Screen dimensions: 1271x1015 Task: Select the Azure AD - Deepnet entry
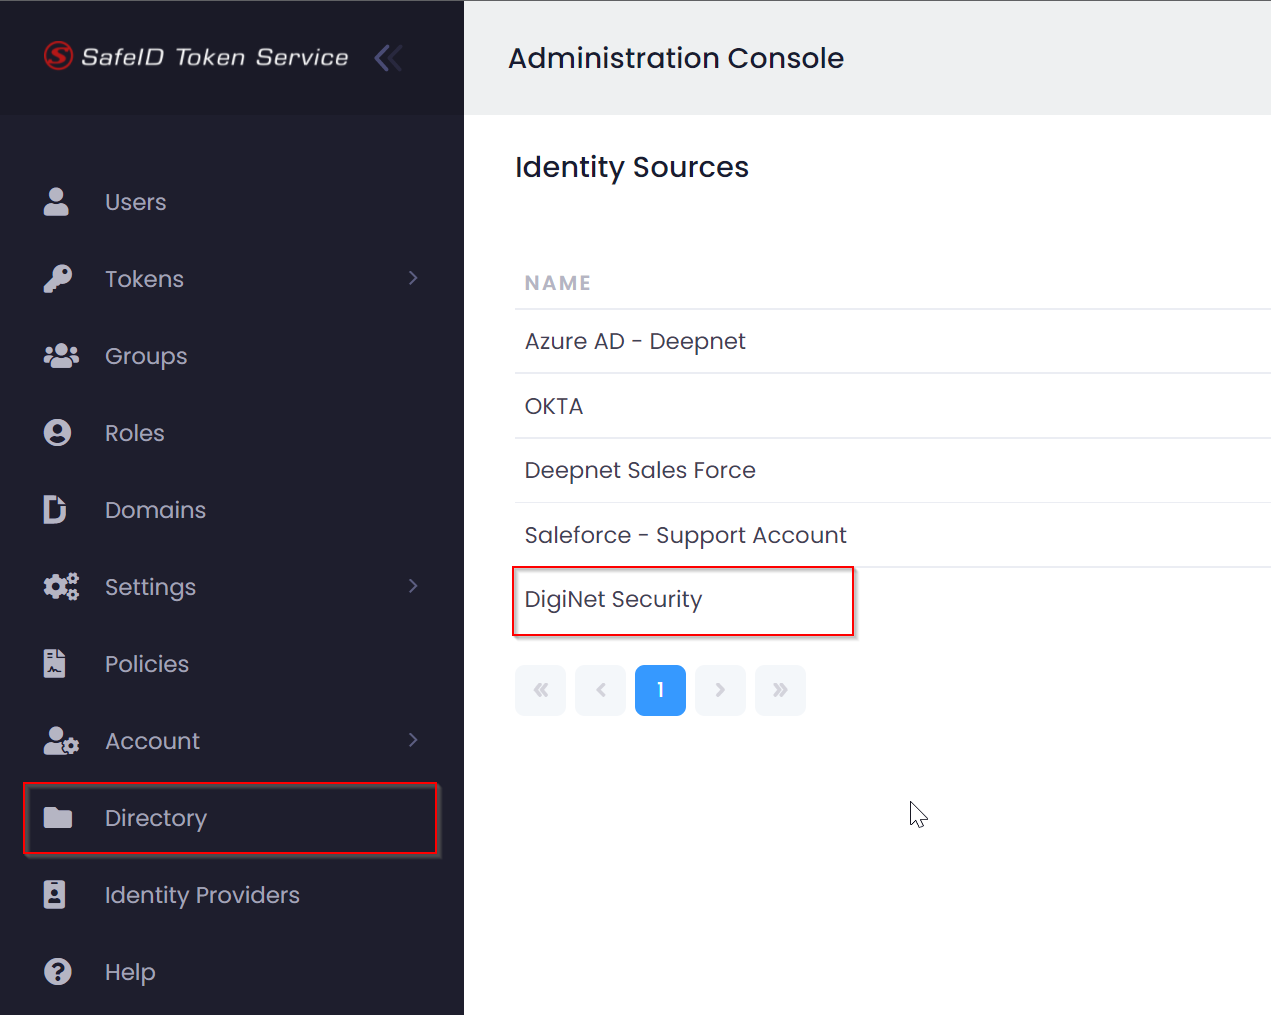635,342
